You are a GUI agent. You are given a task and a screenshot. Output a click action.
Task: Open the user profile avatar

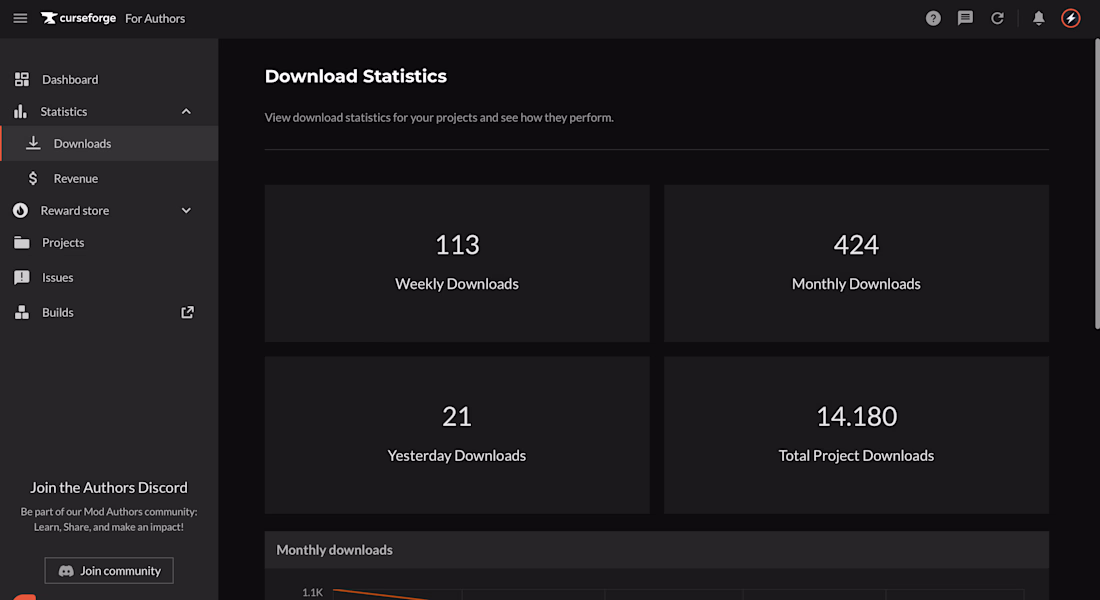(1071, 18)
